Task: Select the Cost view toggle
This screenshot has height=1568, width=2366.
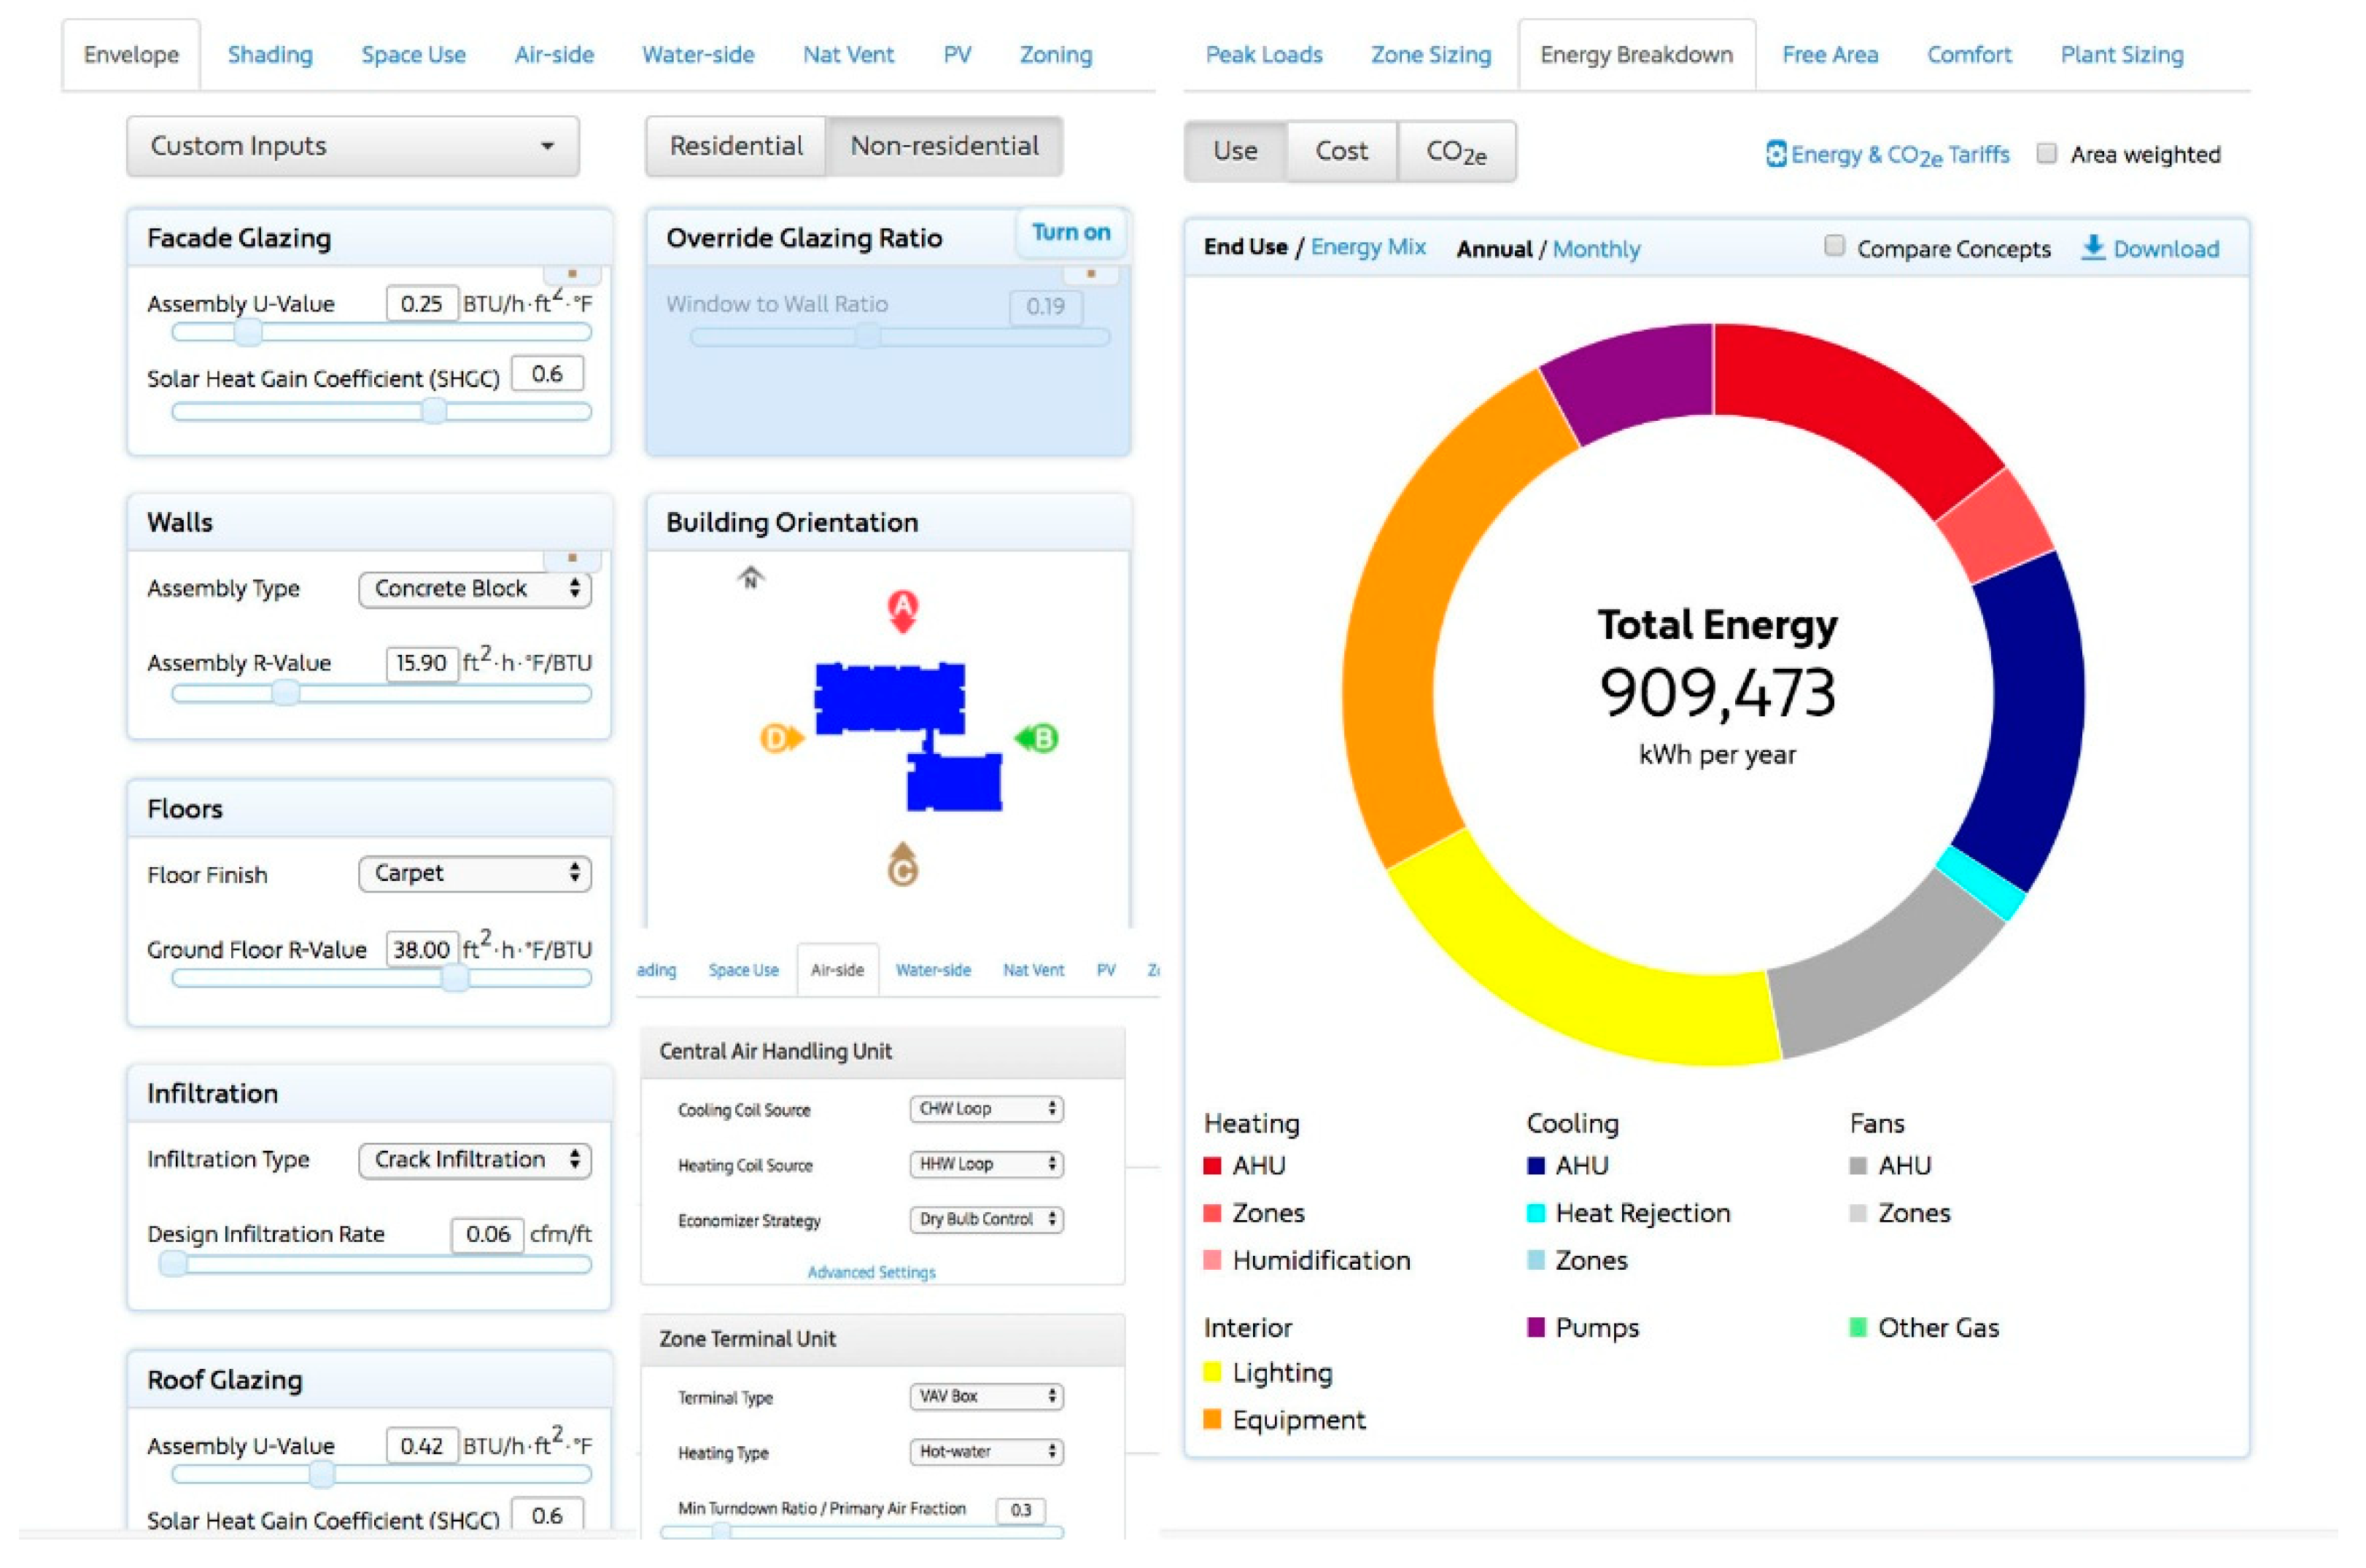Action: 1341,151
